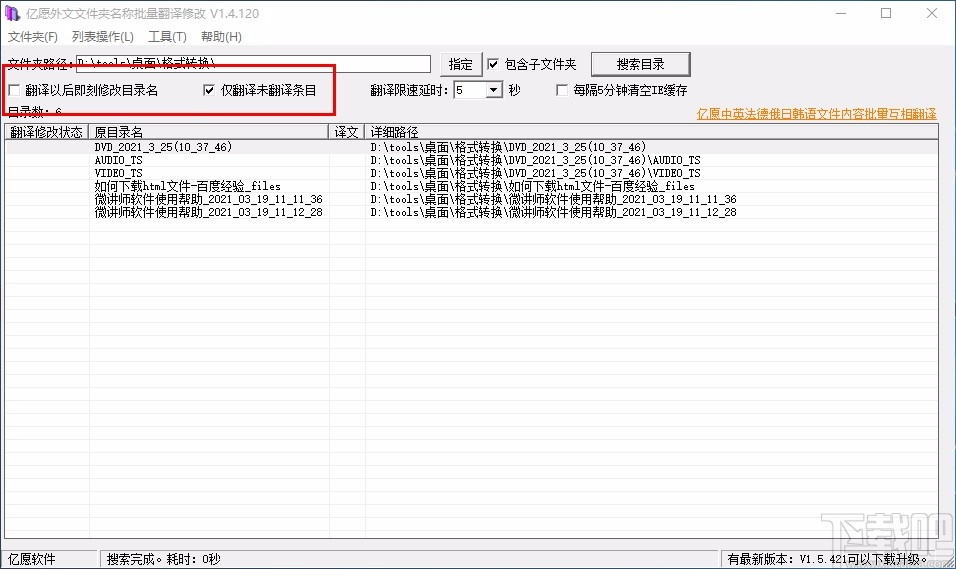Close the application window
956x569 pixels.
pos(932,13)
